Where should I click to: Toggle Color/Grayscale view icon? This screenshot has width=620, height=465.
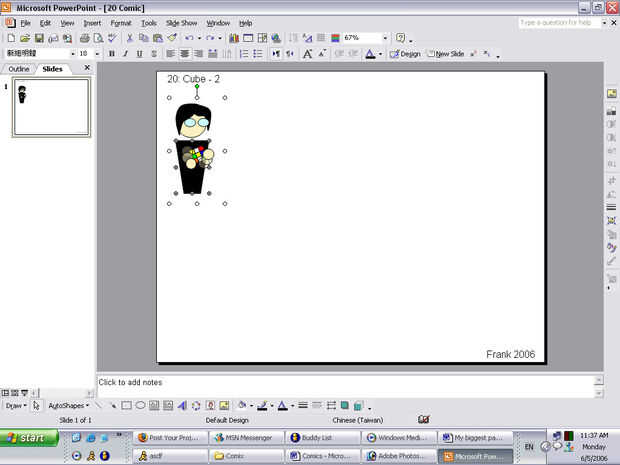pyautogui.click(x=335, y=38)
